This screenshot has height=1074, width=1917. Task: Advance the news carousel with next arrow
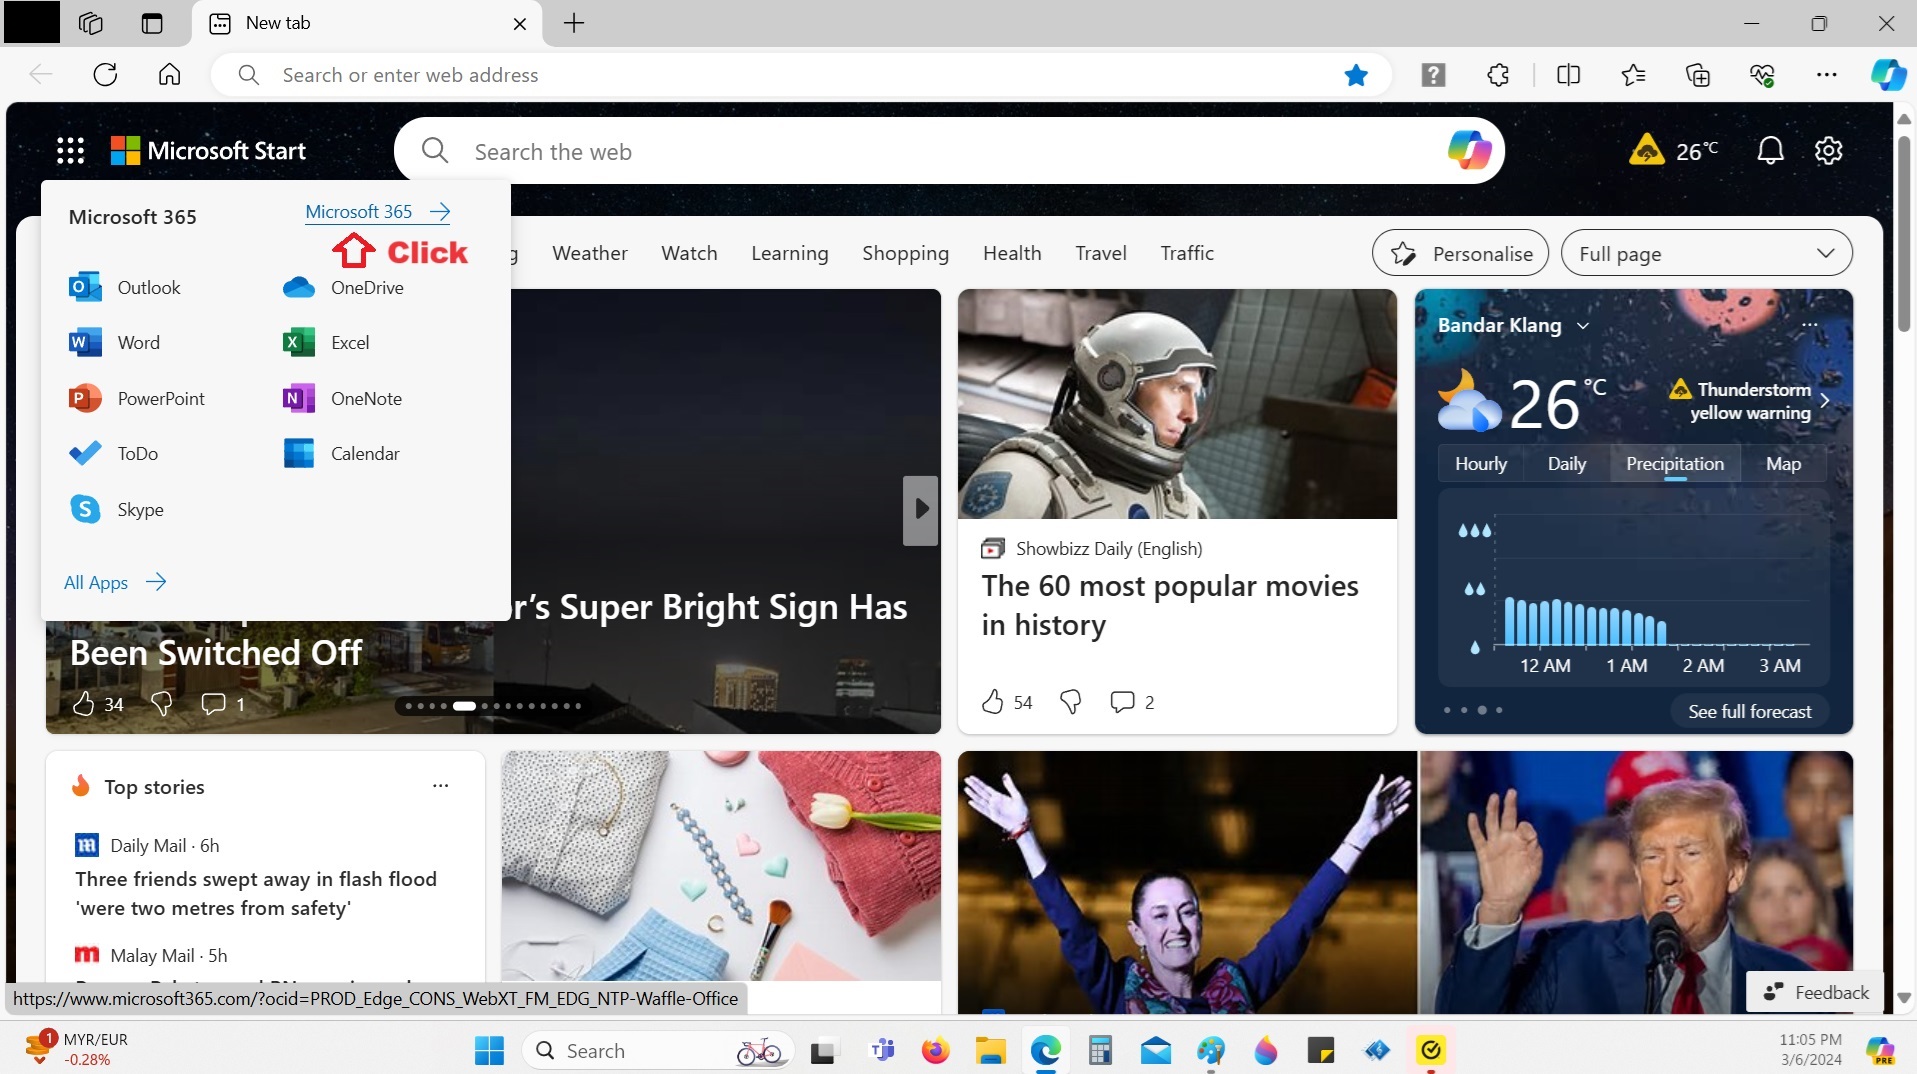coord(920,510)
